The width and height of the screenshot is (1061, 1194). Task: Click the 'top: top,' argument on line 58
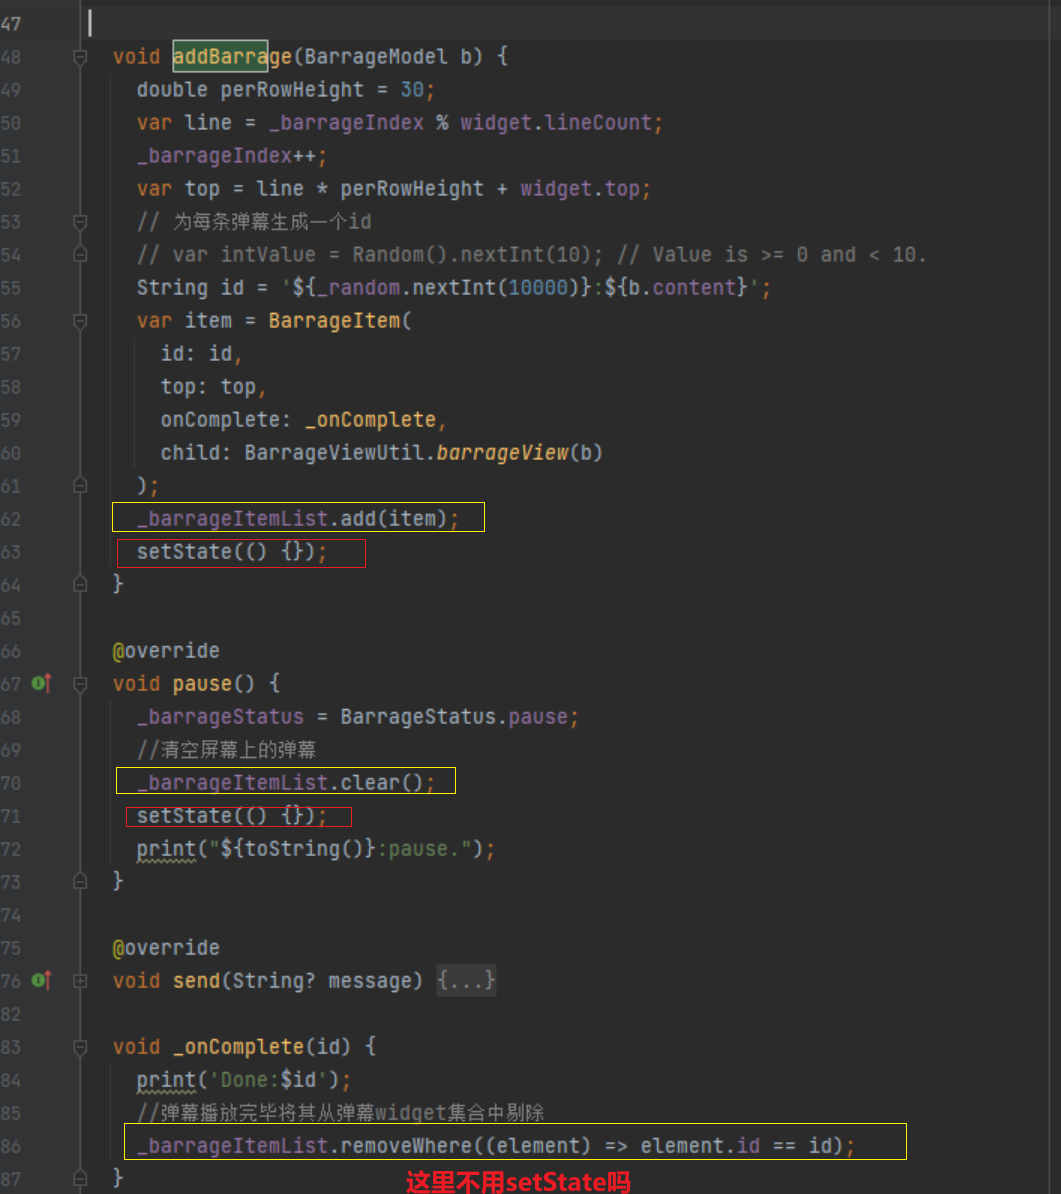point(213,387)
